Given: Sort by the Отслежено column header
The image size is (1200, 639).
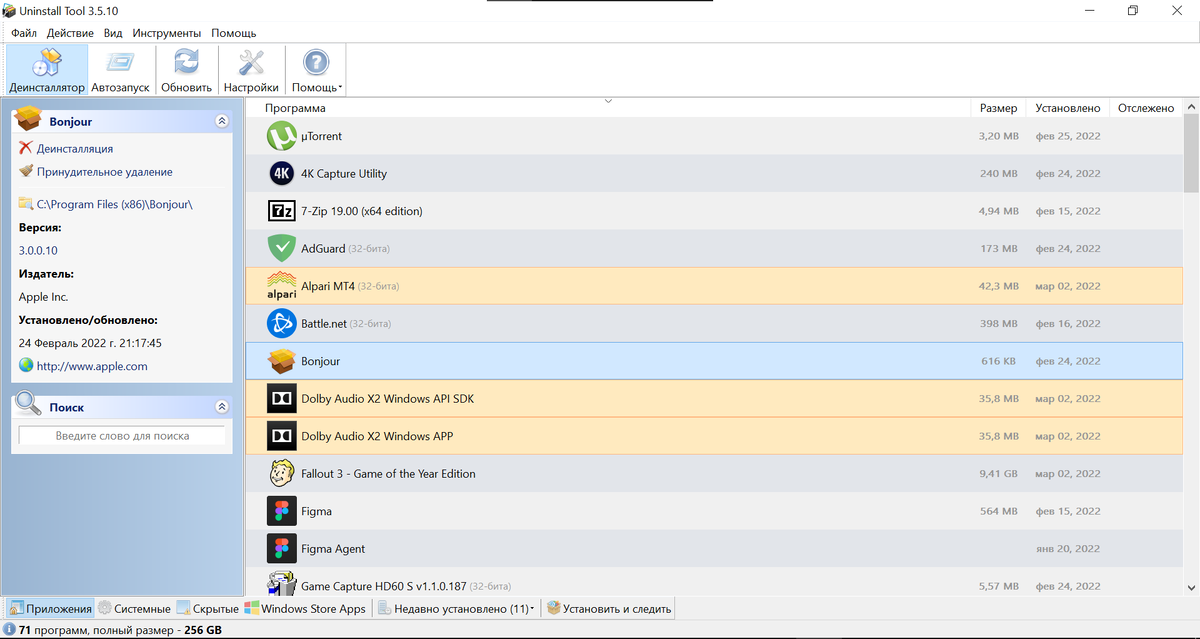Looking at the screenshot, I should coord(1146,108).
